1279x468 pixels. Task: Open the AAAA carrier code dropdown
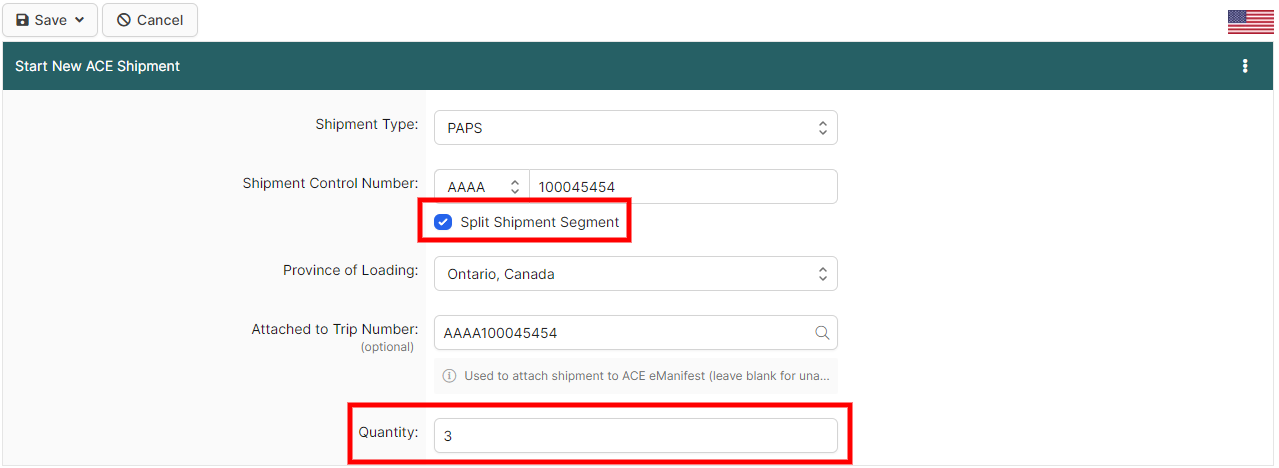pos(470,187)
